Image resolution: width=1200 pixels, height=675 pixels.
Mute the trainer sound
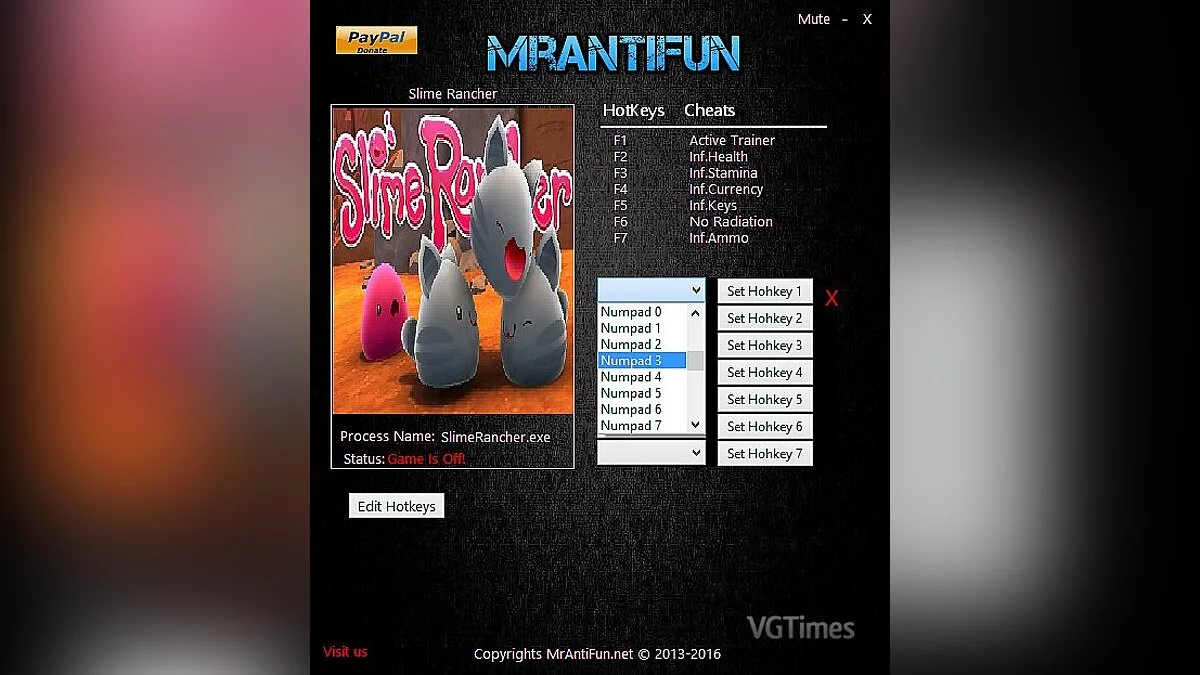(x=813, y=19)
